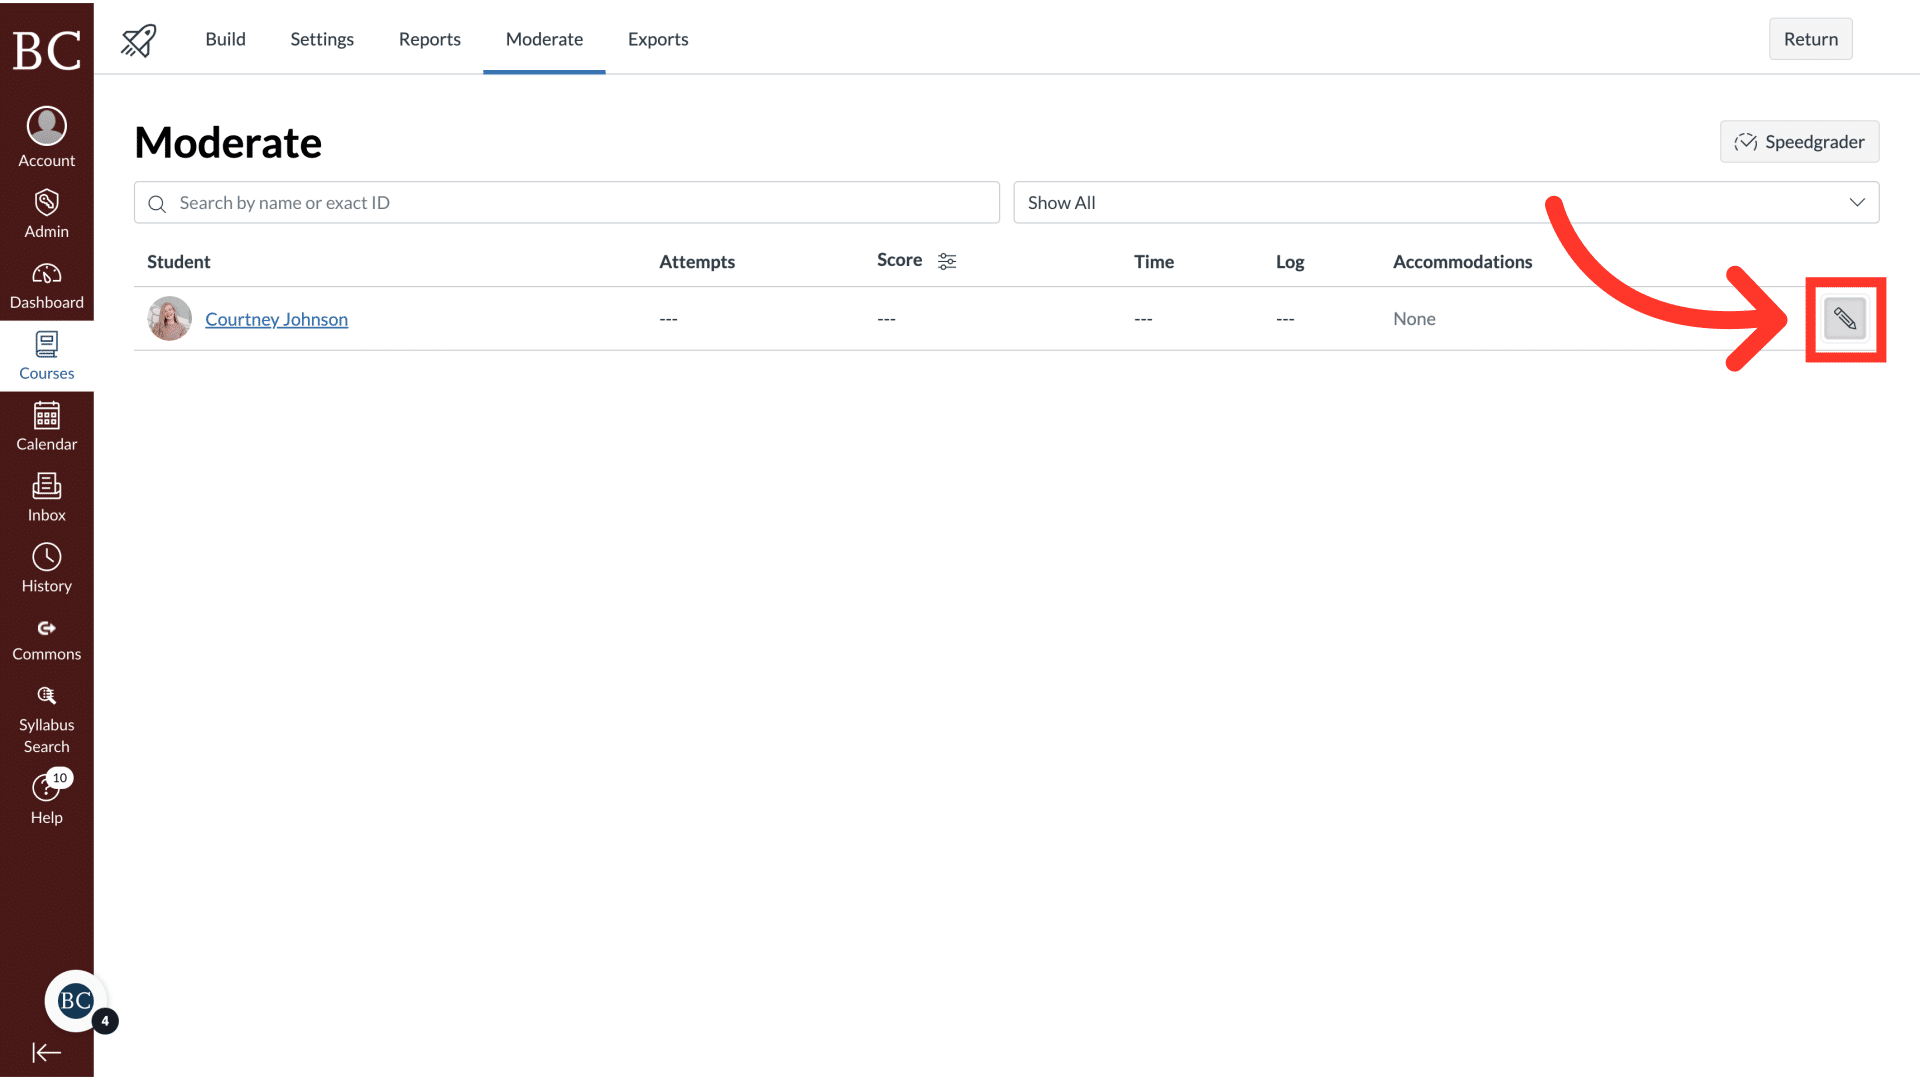Open Courtney Johnson's student details
Image resolution: width=1920 pixels, height=1080 pixels.
point(276,319)
